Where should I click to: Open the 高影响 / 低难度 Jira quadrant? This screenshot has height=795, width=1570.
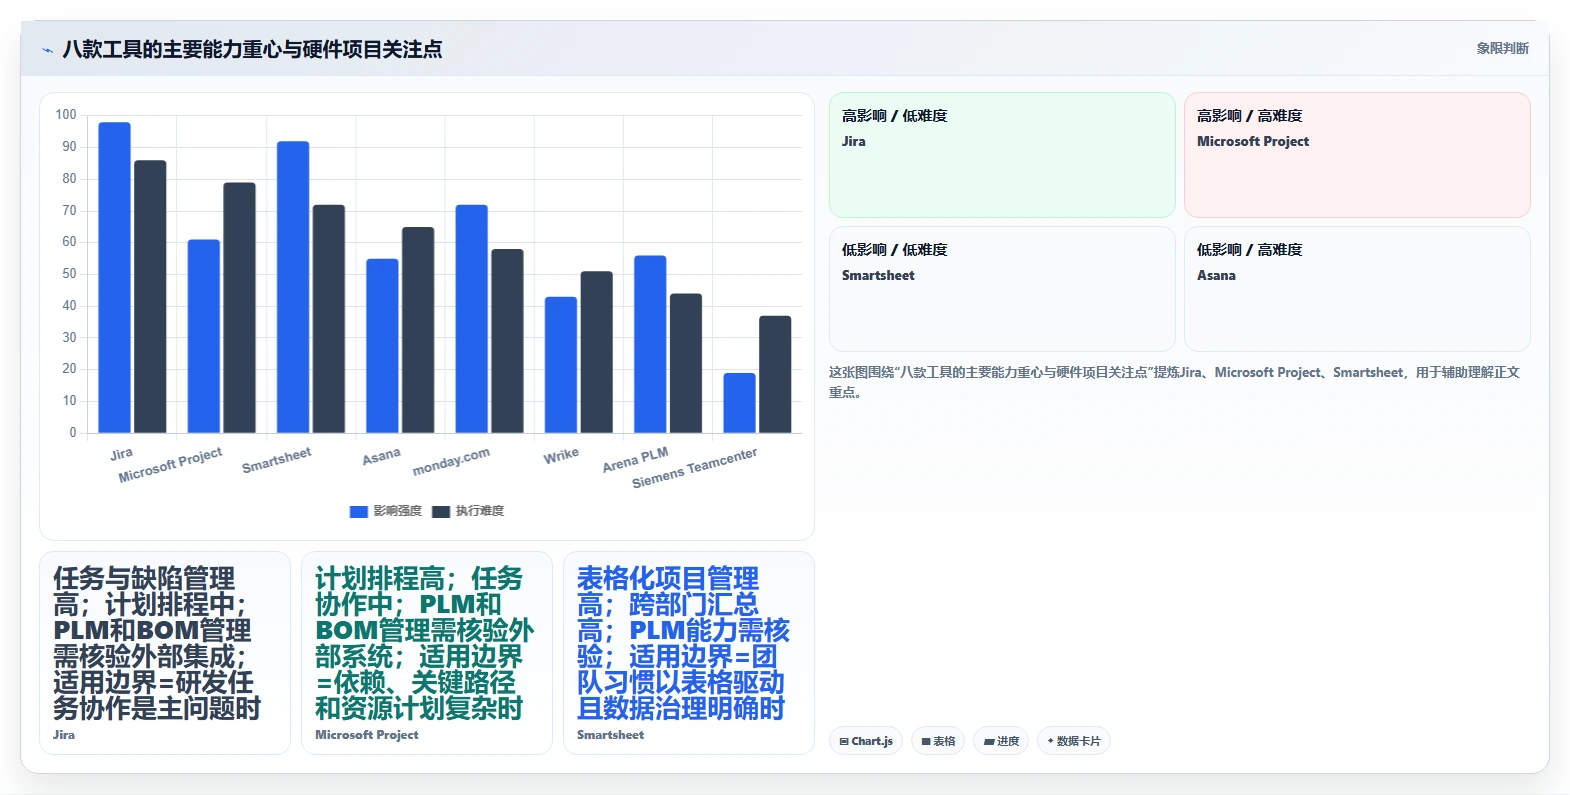click(1002, 155)
